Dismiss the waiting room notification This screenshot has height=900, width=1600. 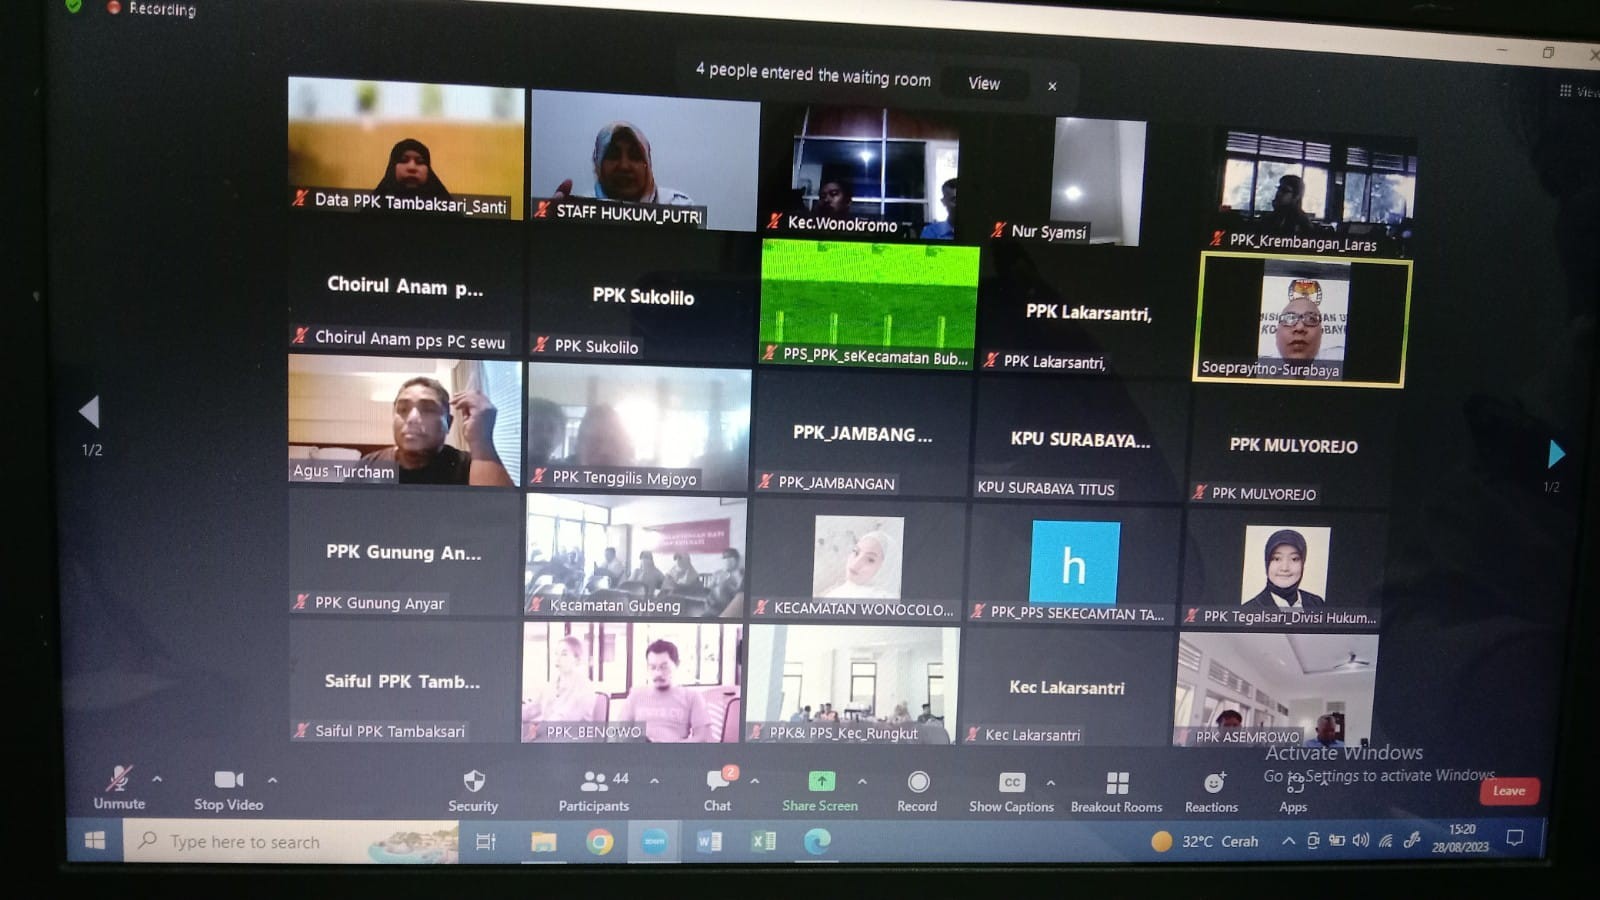(1052, 86)
